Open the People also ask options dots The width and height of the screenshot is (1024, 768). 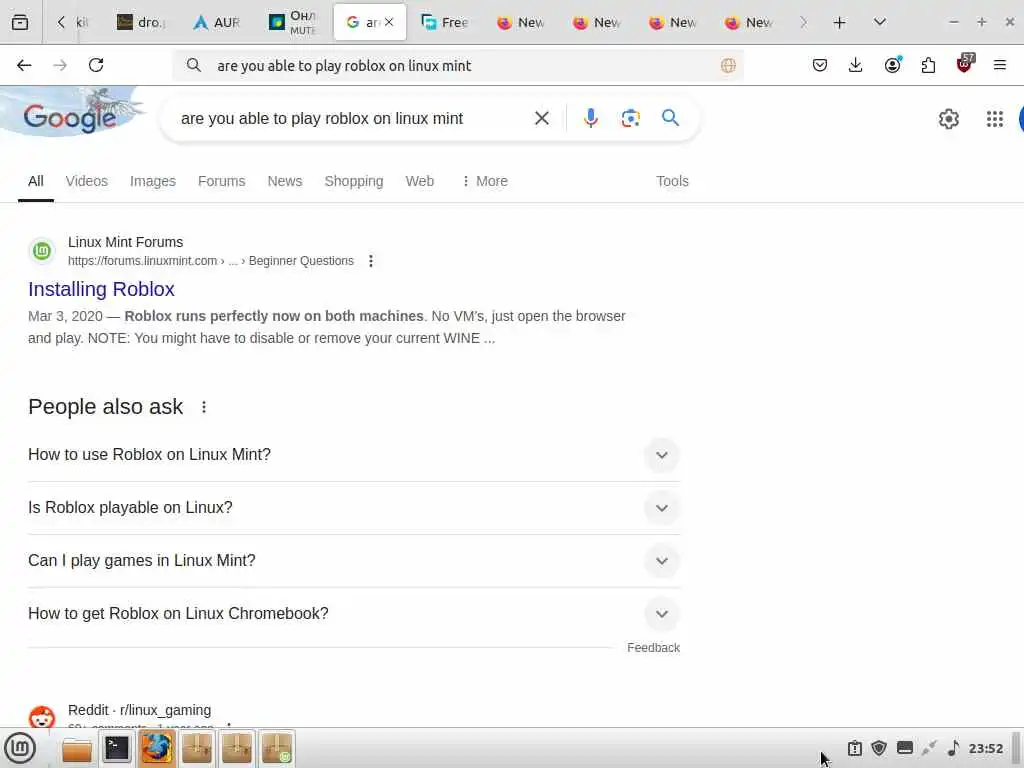pyautogui.click(x=204, y=407)
